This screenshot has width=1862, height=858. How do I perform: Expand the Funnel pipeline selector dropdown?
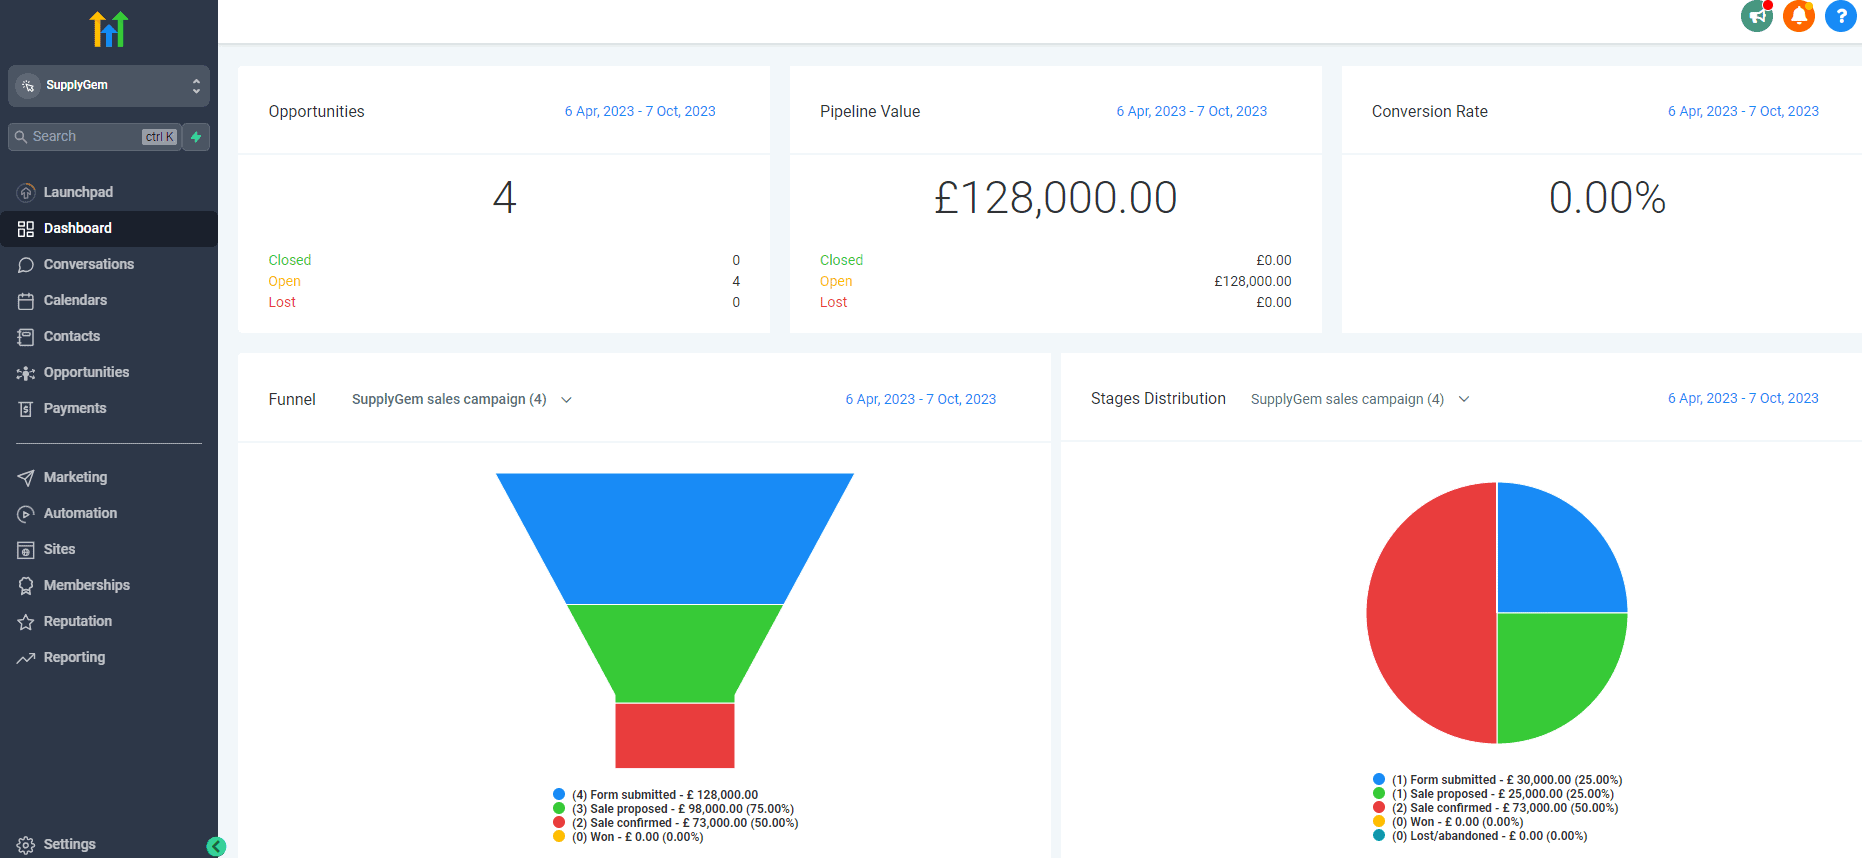pyautogui.click(x=461, y=400)
